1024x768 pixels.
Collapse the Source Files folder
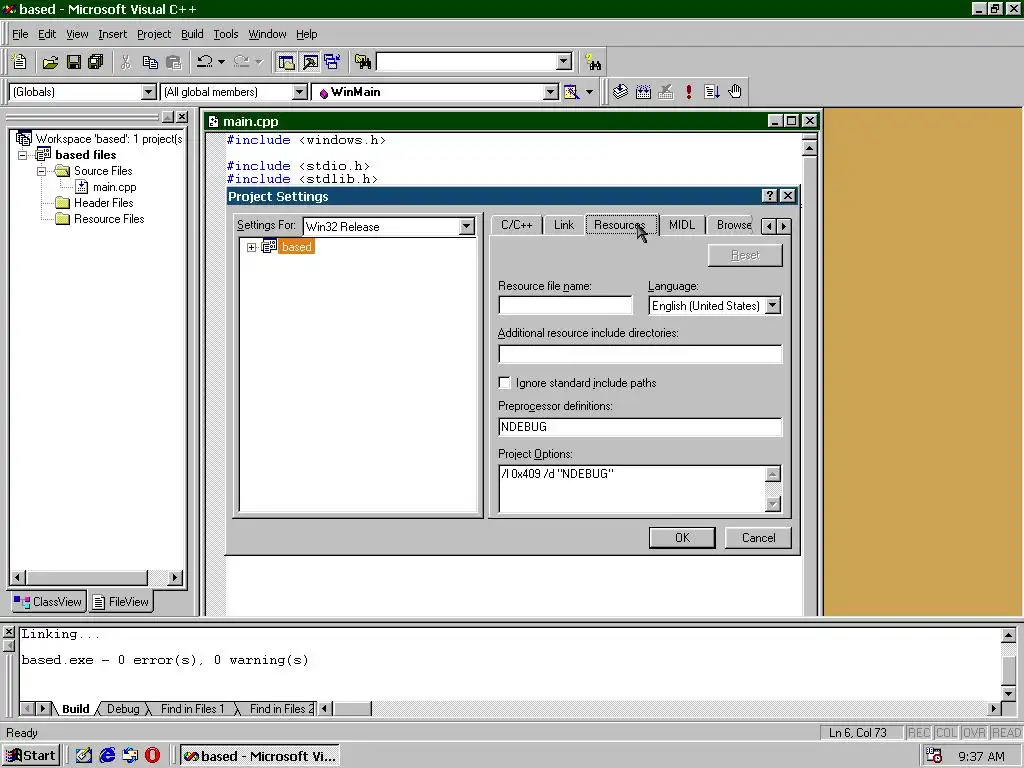pos(41,171)
